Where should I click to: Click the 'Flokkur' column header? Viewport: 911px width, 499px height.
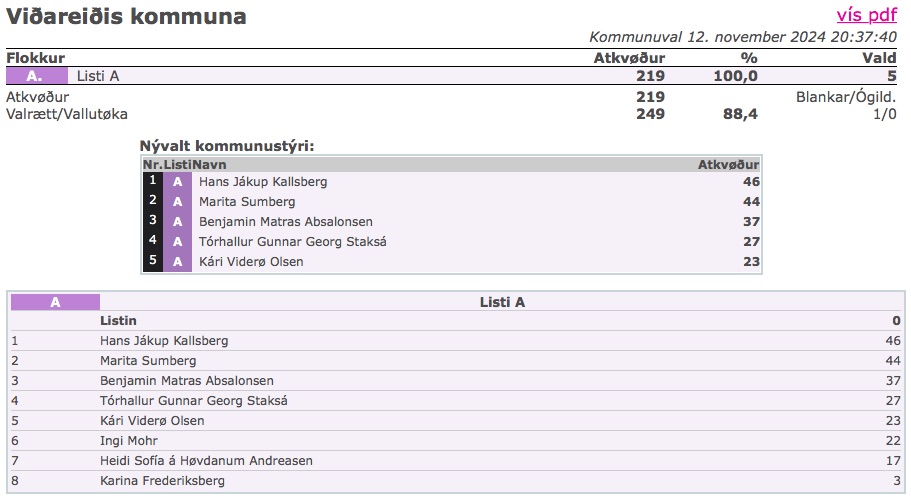pyautogui.click(x=35, y=58)
